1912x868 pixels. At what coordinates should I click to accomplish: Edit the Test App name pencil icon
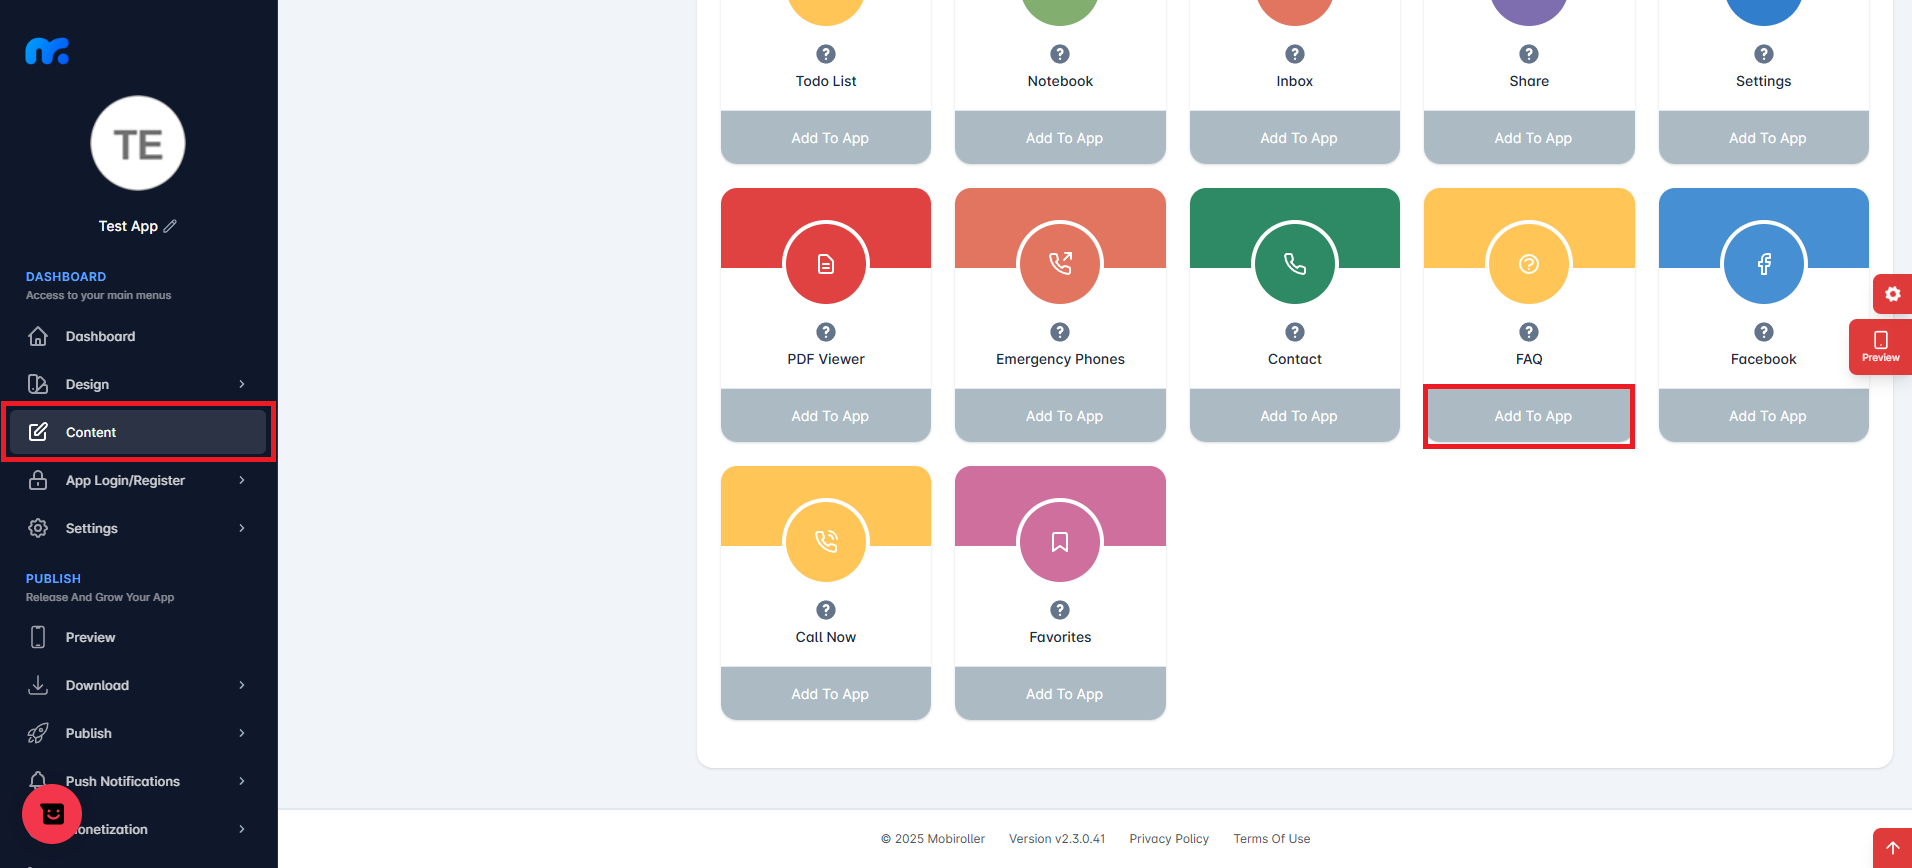click(170, 226)
